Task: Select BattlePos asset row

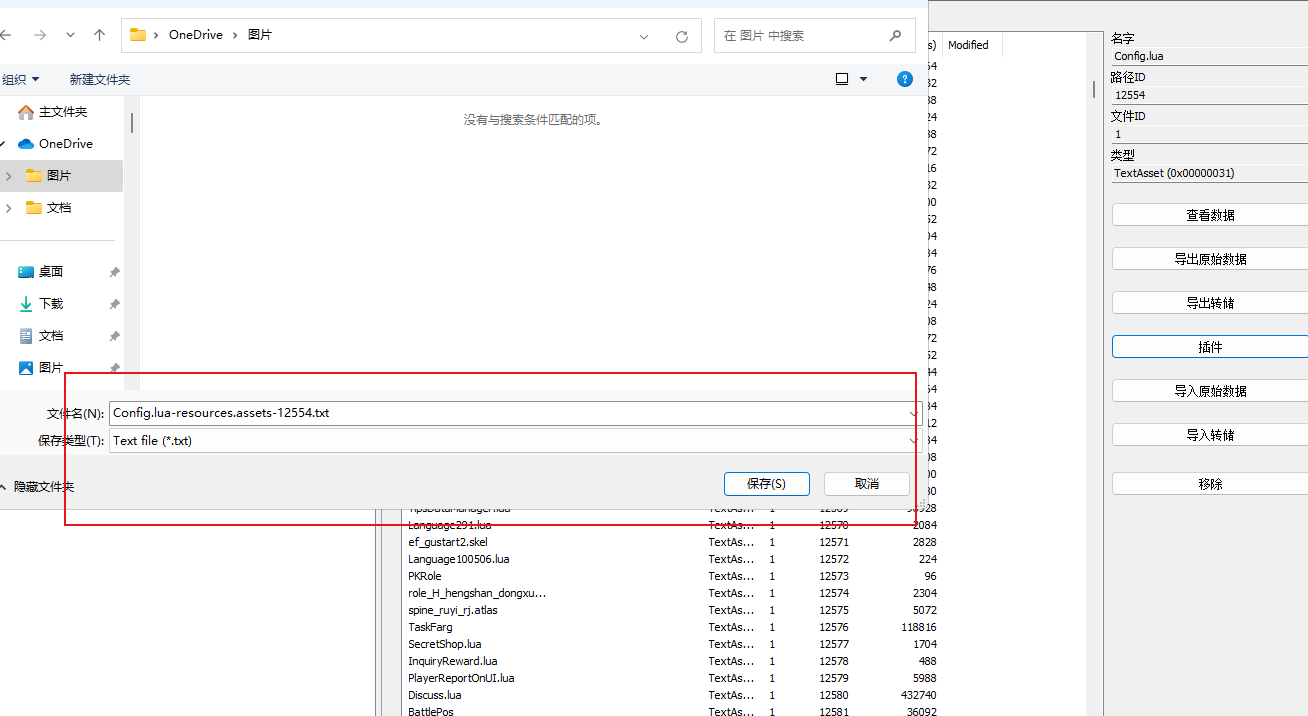Action: click(x=671, y=711)
